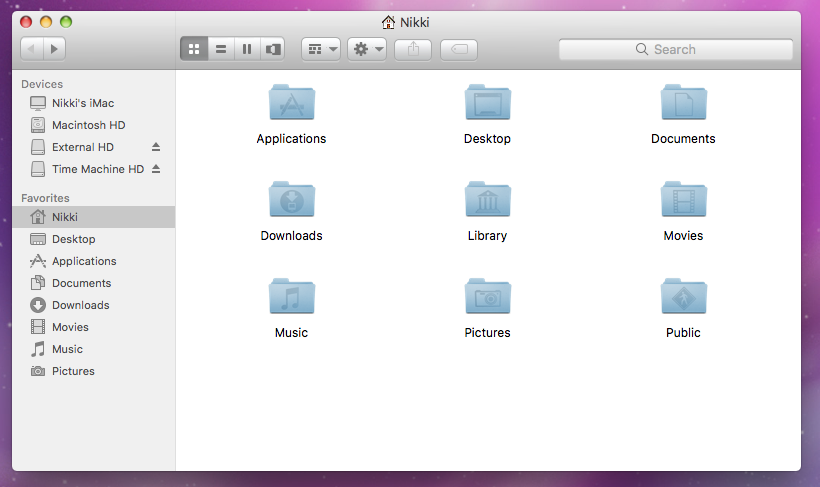Select the Library folder icon
This screenshot has width=820, height=487.
pos(487,199)
